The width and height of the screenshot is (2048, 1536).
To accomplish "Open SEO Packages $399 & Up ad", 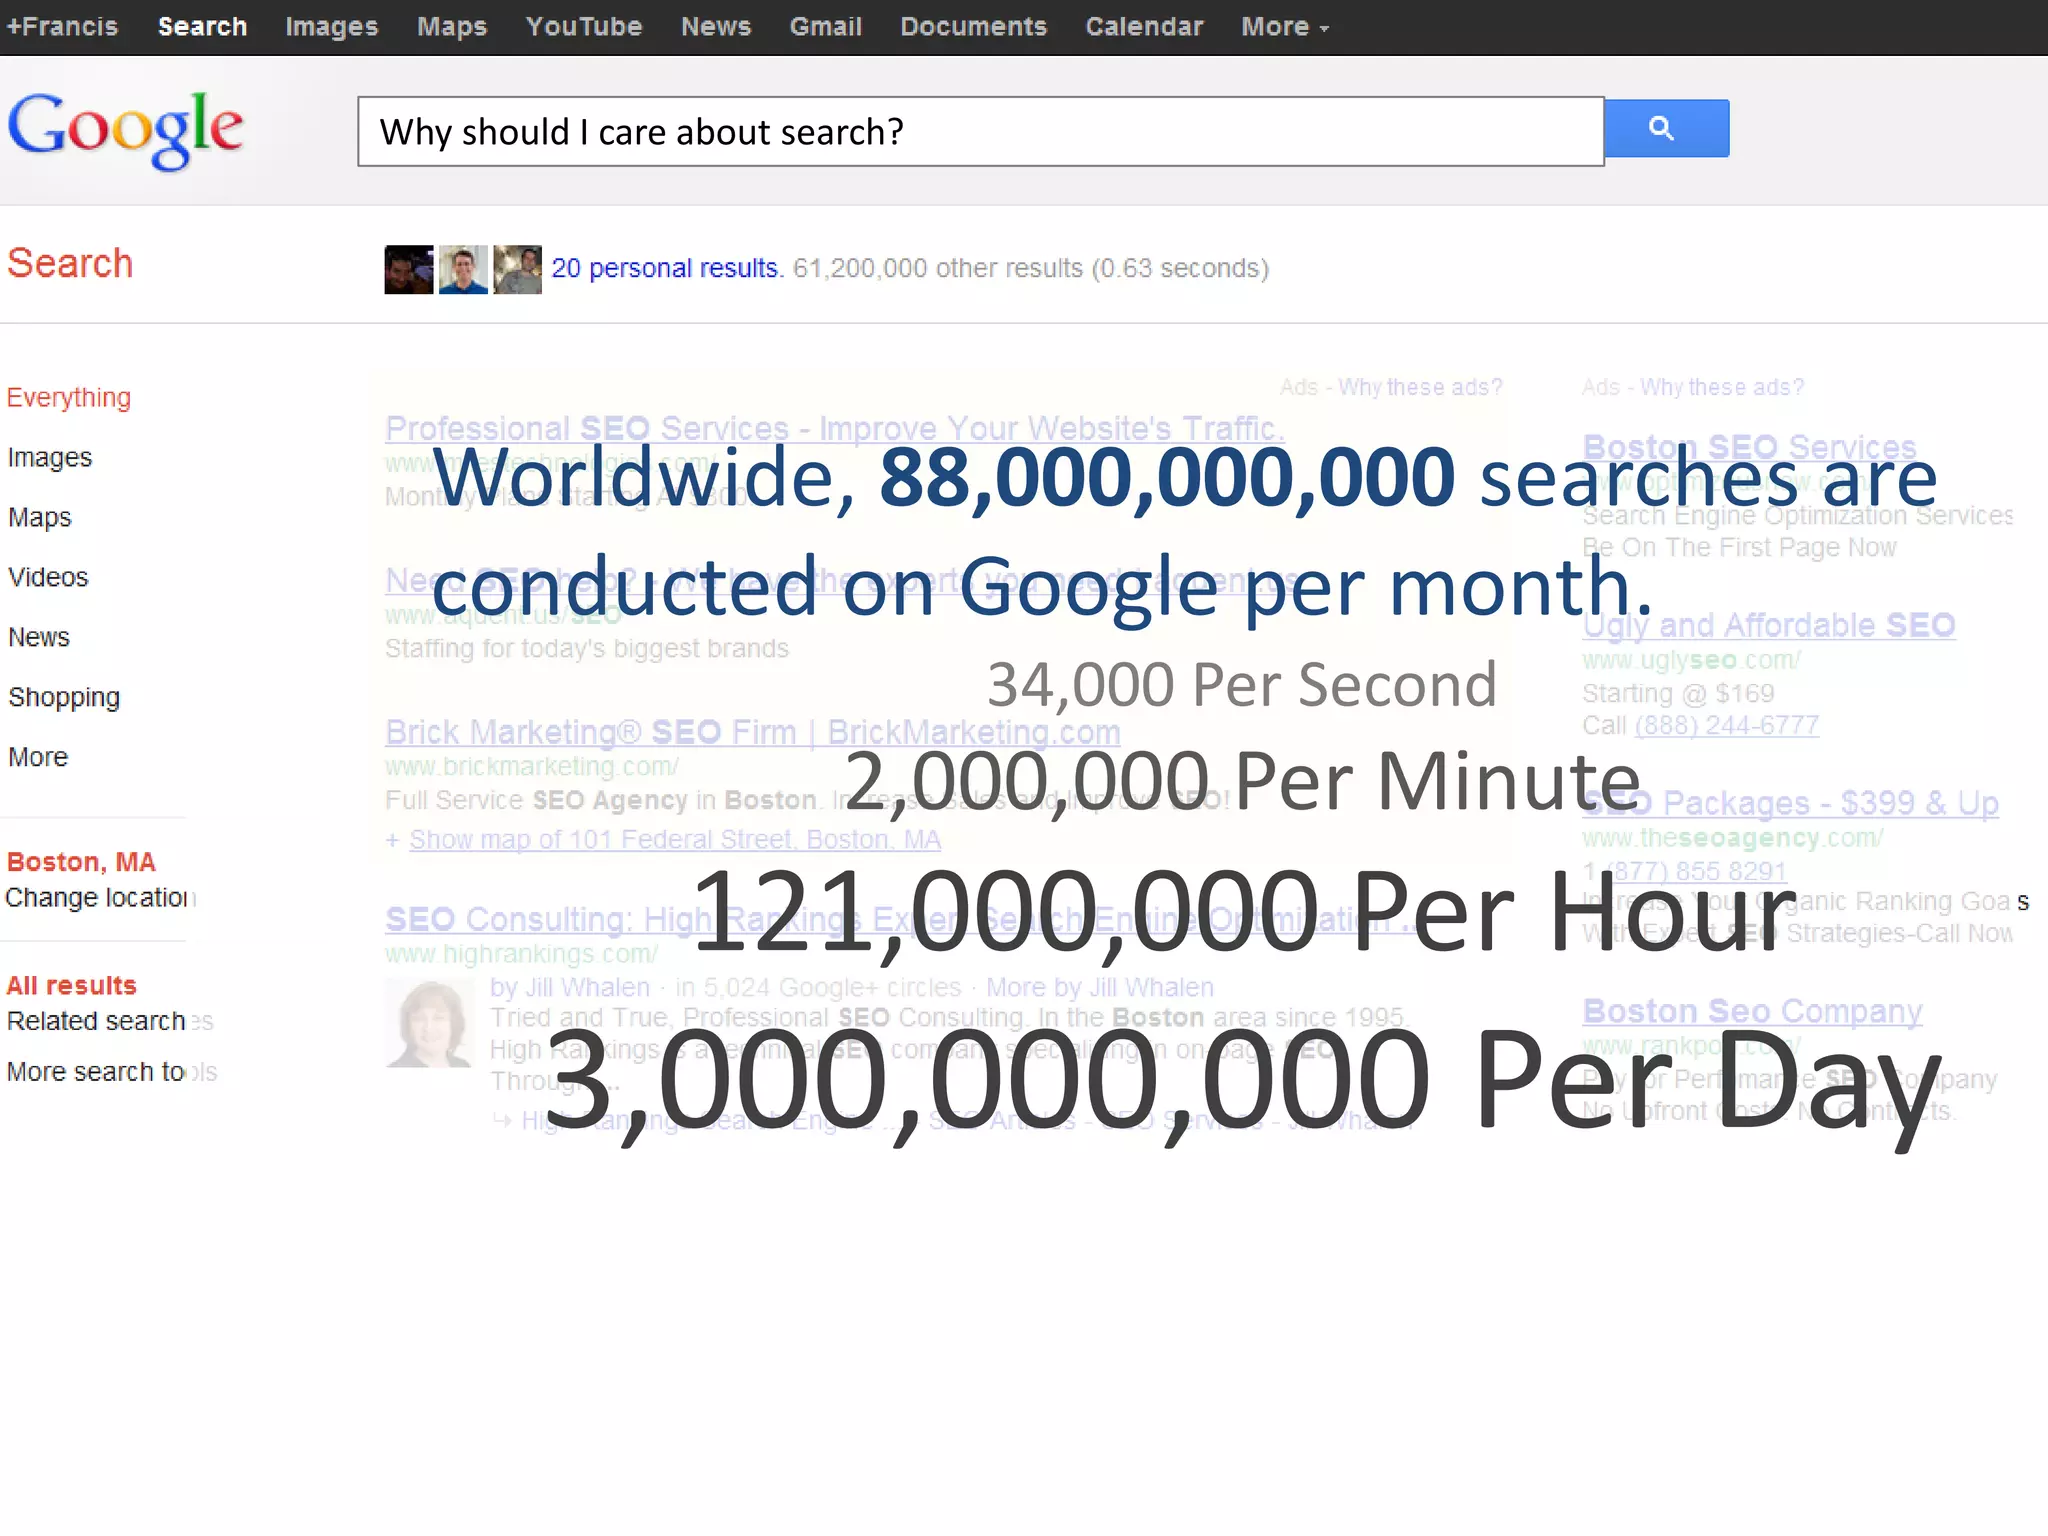I will [x=1791, y=803].
